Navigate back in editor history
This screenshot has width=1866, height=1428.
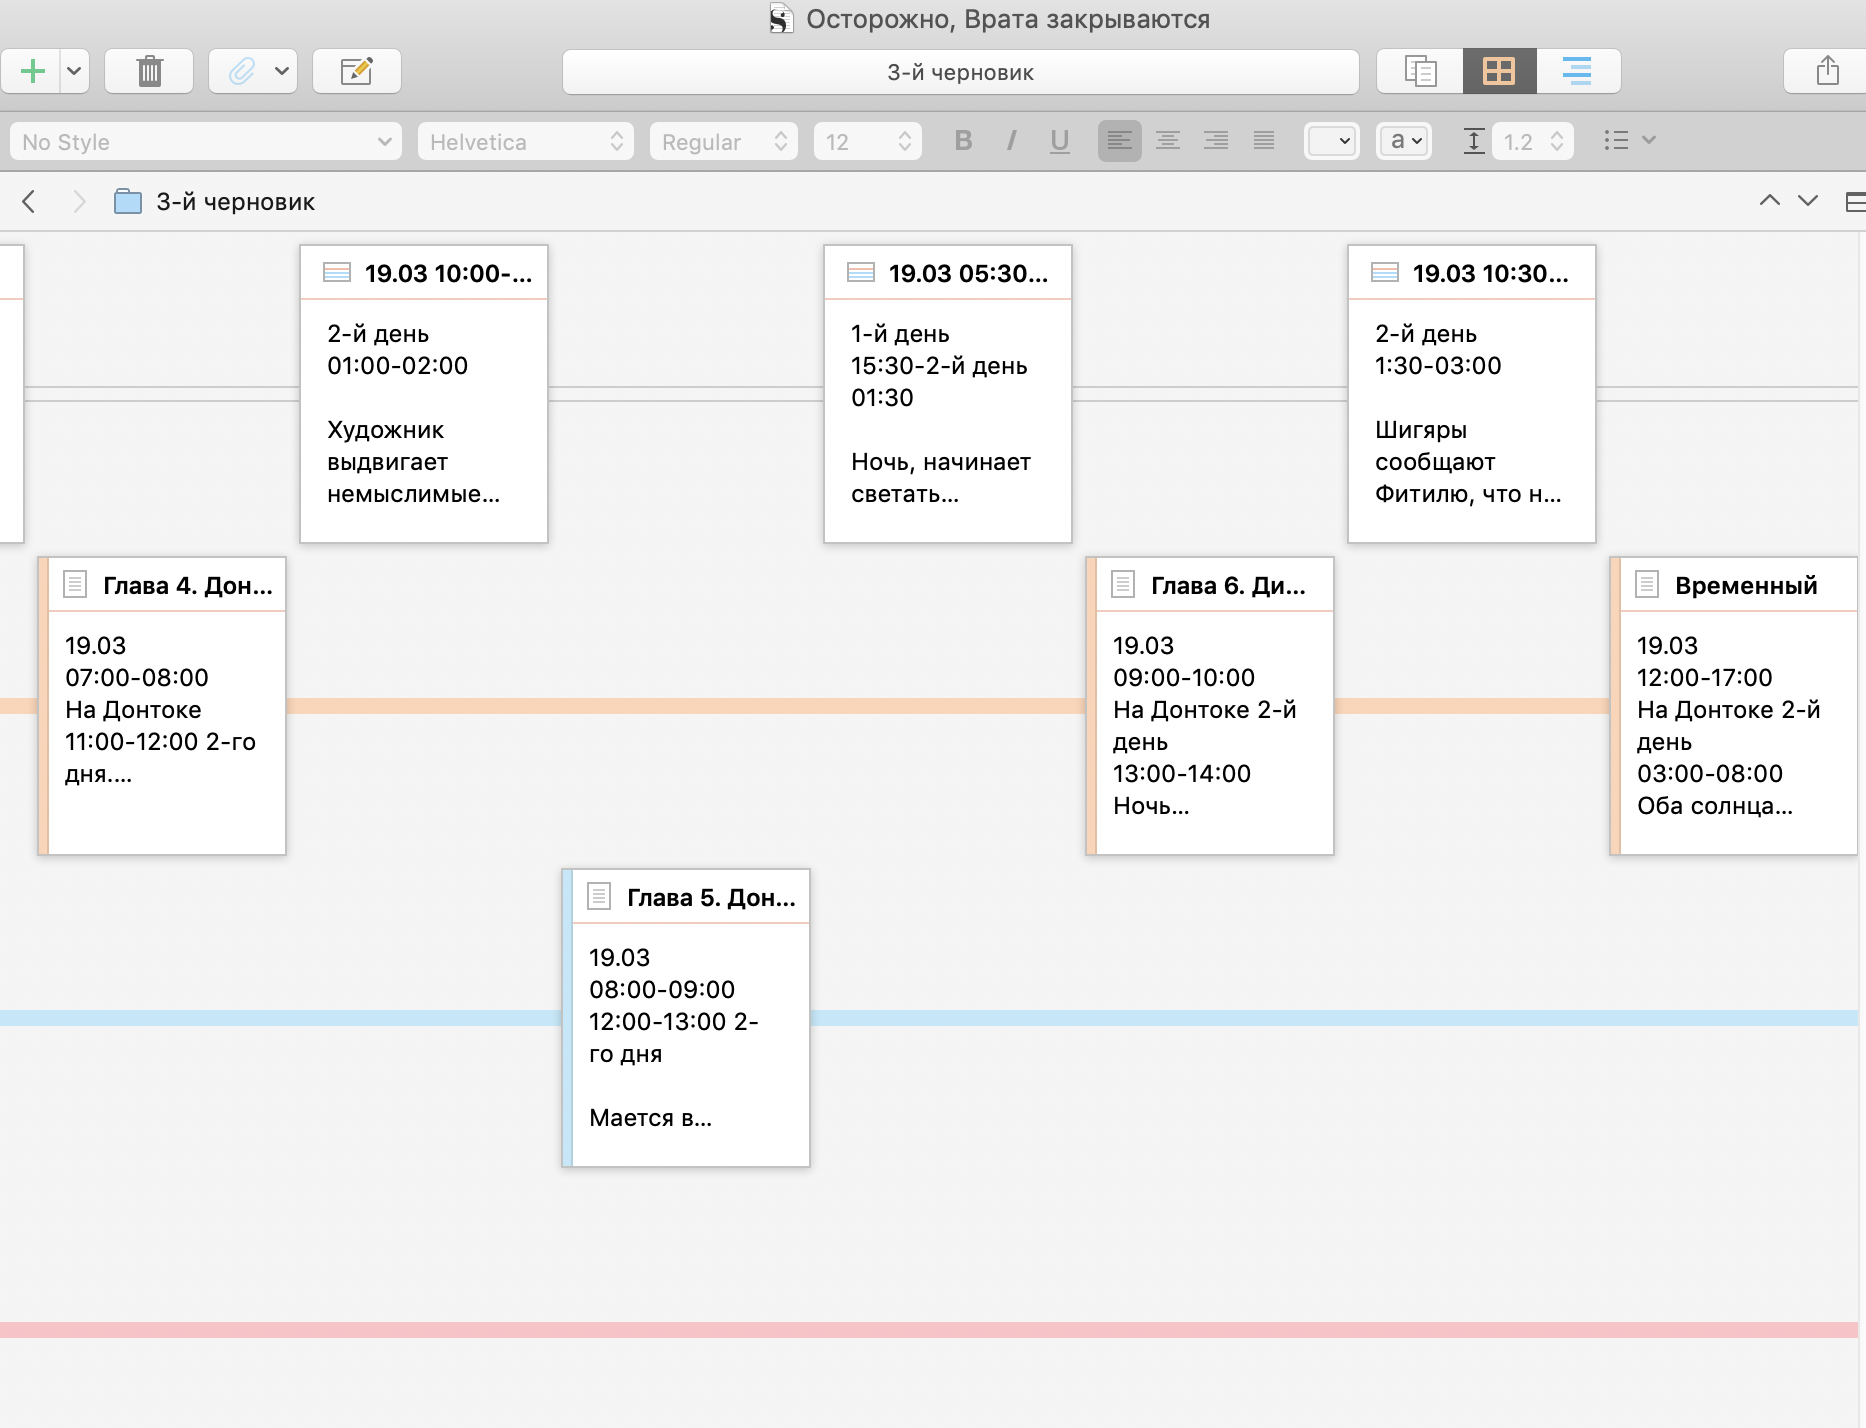(x=29, y=202)
